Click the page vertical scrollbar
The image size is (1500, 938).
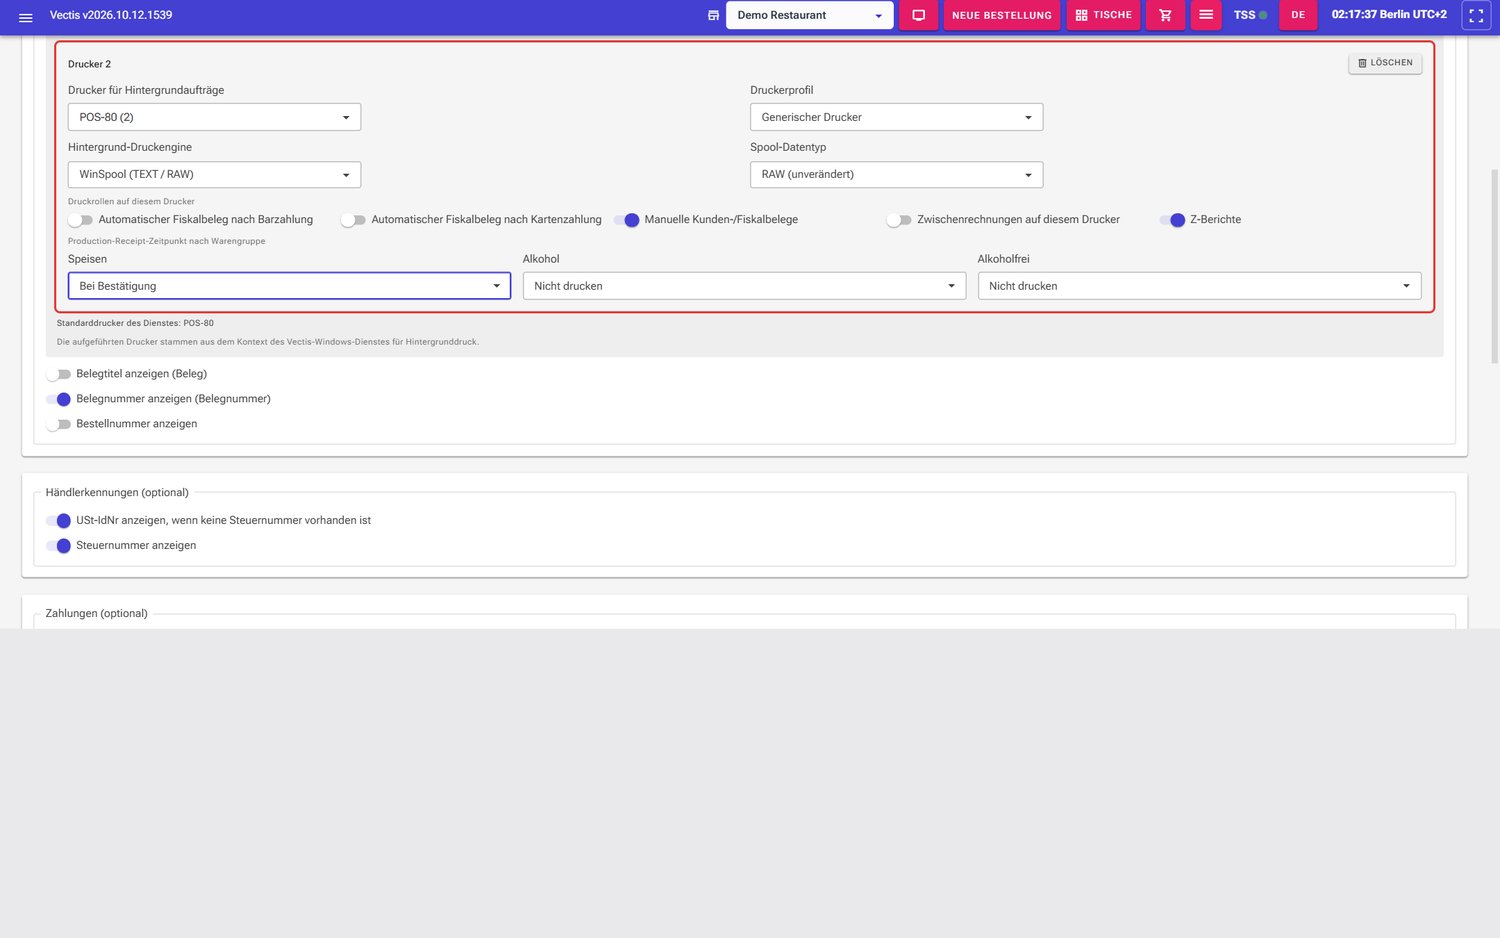pos(1494,265)
